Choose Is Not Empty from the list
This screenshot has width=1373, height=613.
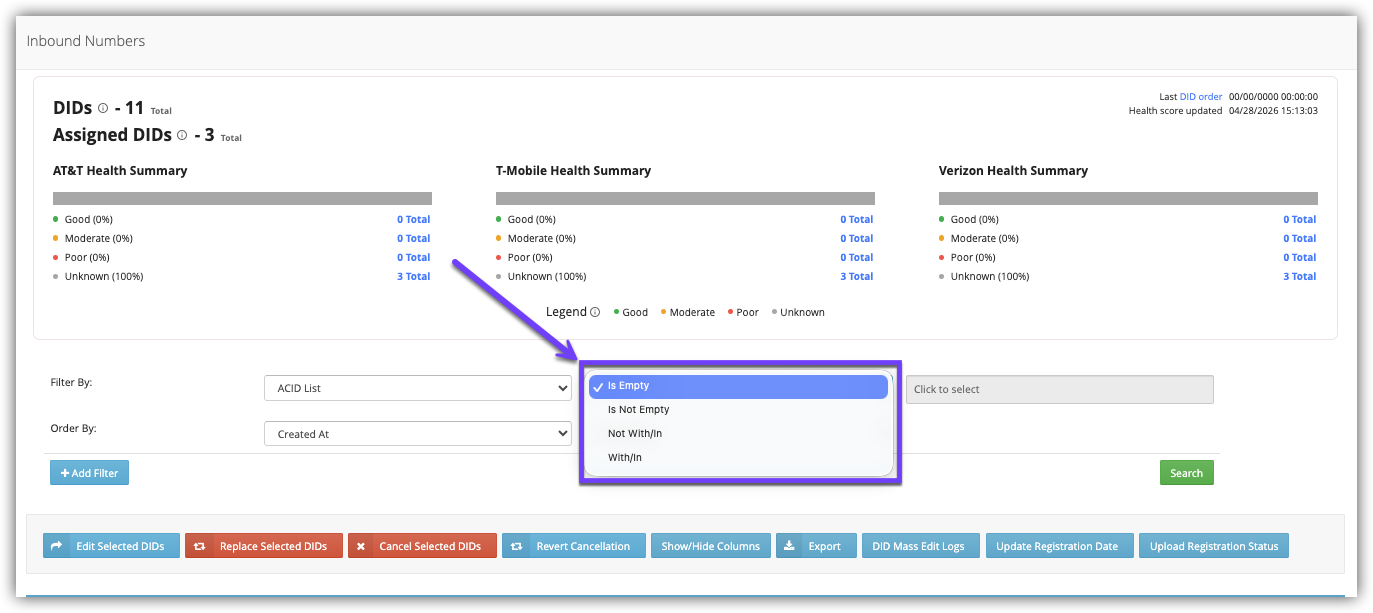(x=638, y=410)
